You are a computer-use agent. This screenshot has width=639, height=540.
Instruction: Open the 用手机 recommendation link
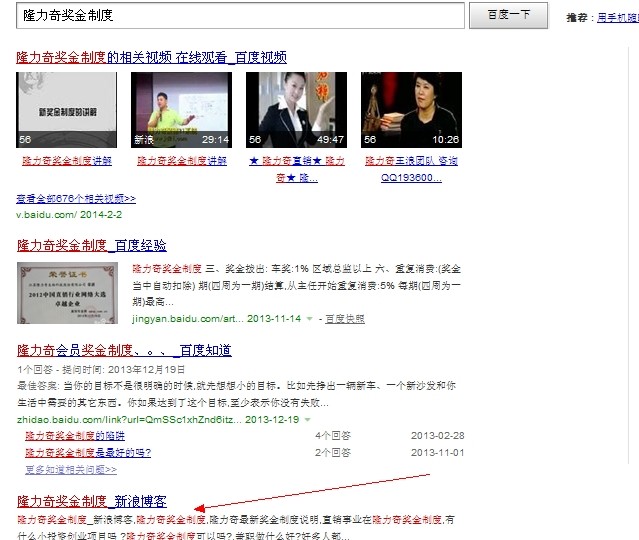617,18
